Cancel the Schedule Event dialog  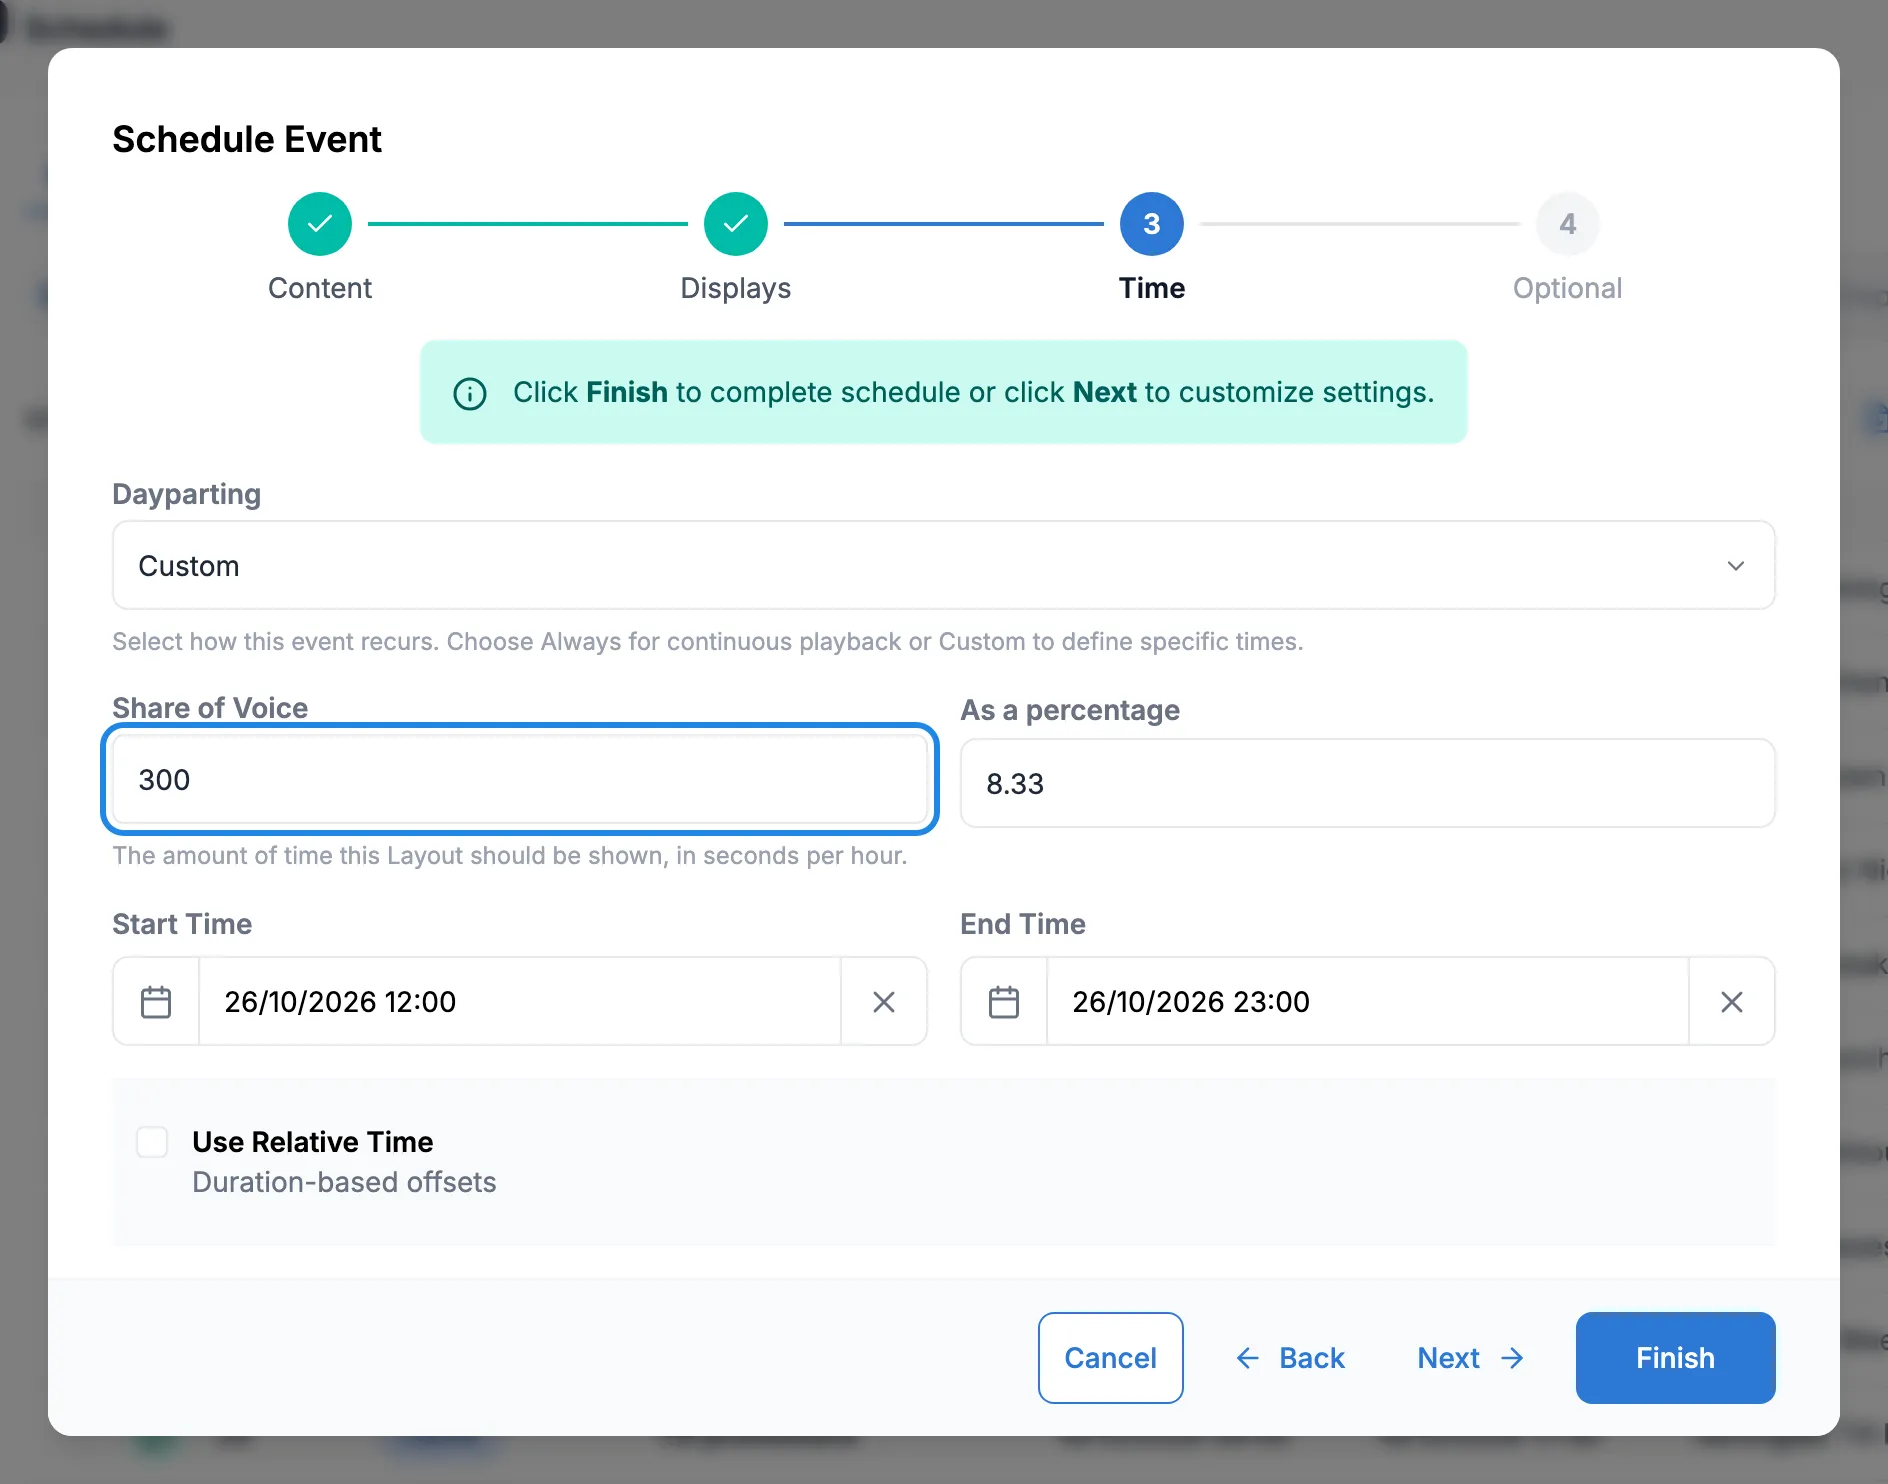(x=1111, y=1358)
